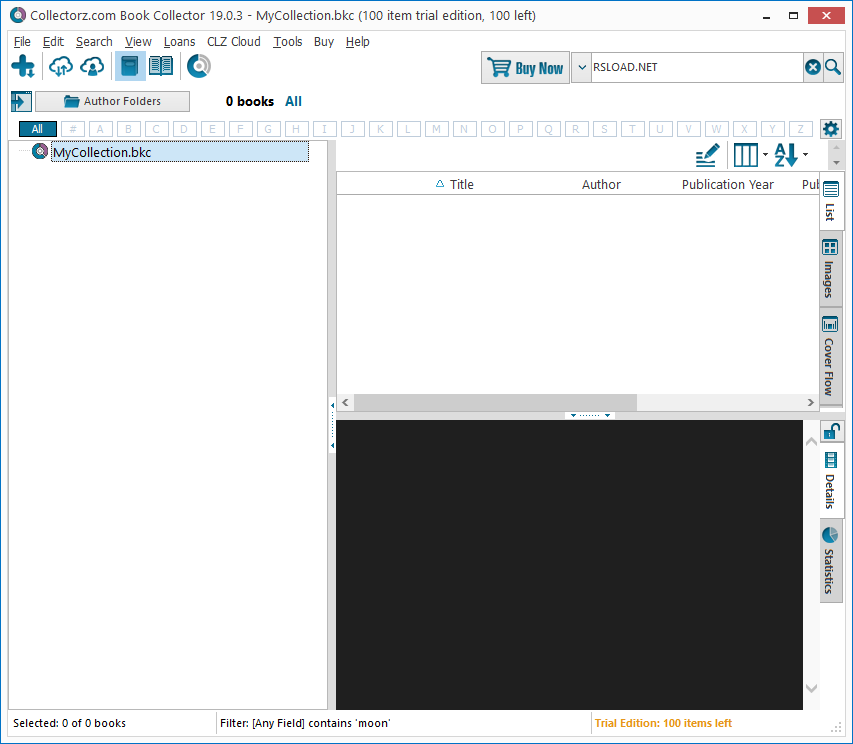This screenshot has height=744, width=853.
Task: Click the RSLOAD.NET search input field
Action: 697,67
